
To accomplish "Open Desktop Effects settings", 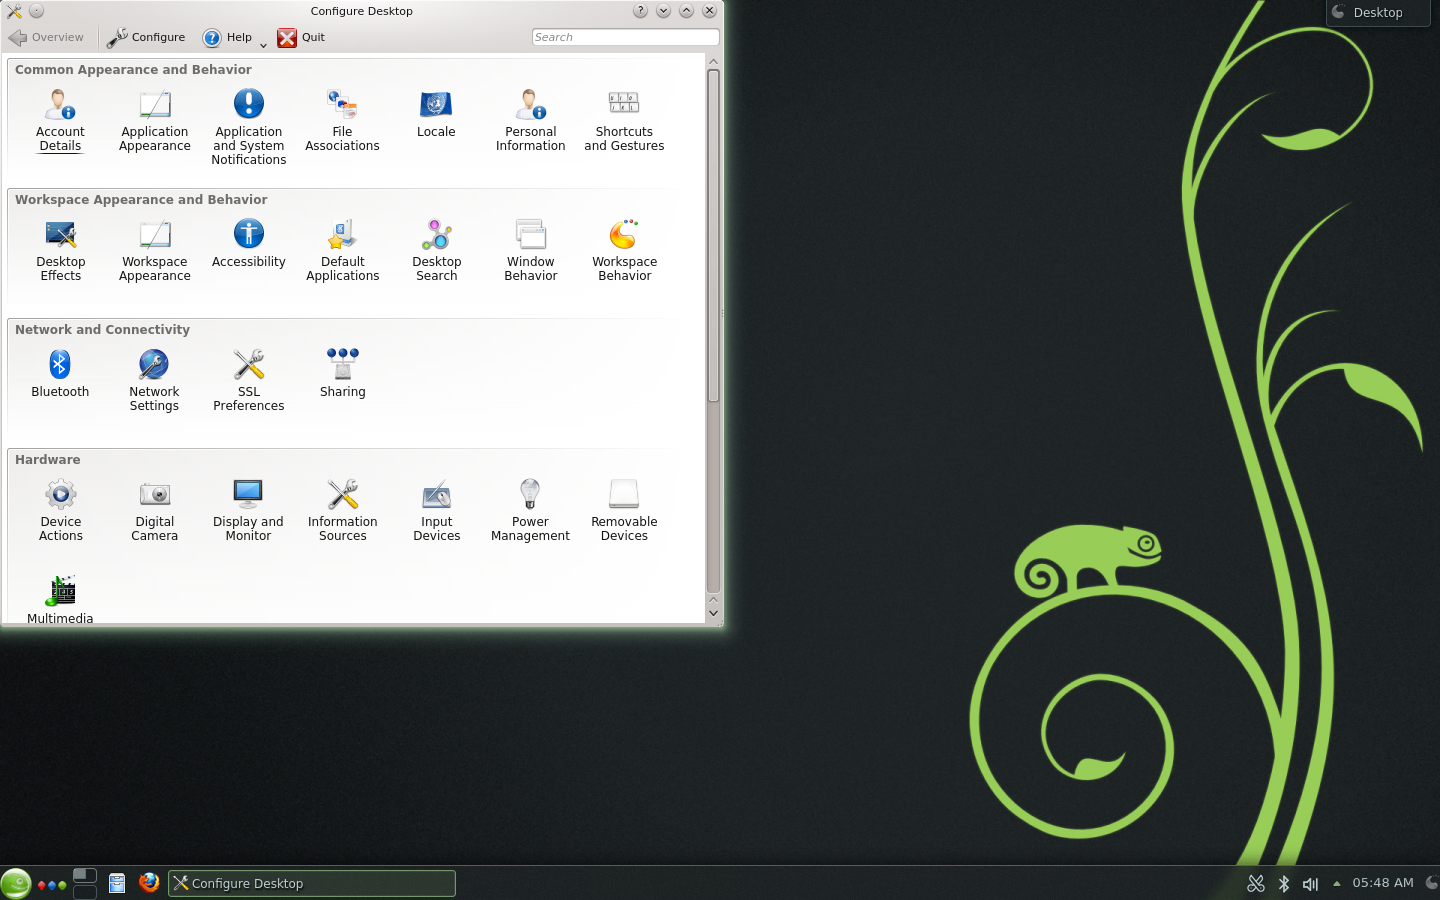I will click(60, 250).
